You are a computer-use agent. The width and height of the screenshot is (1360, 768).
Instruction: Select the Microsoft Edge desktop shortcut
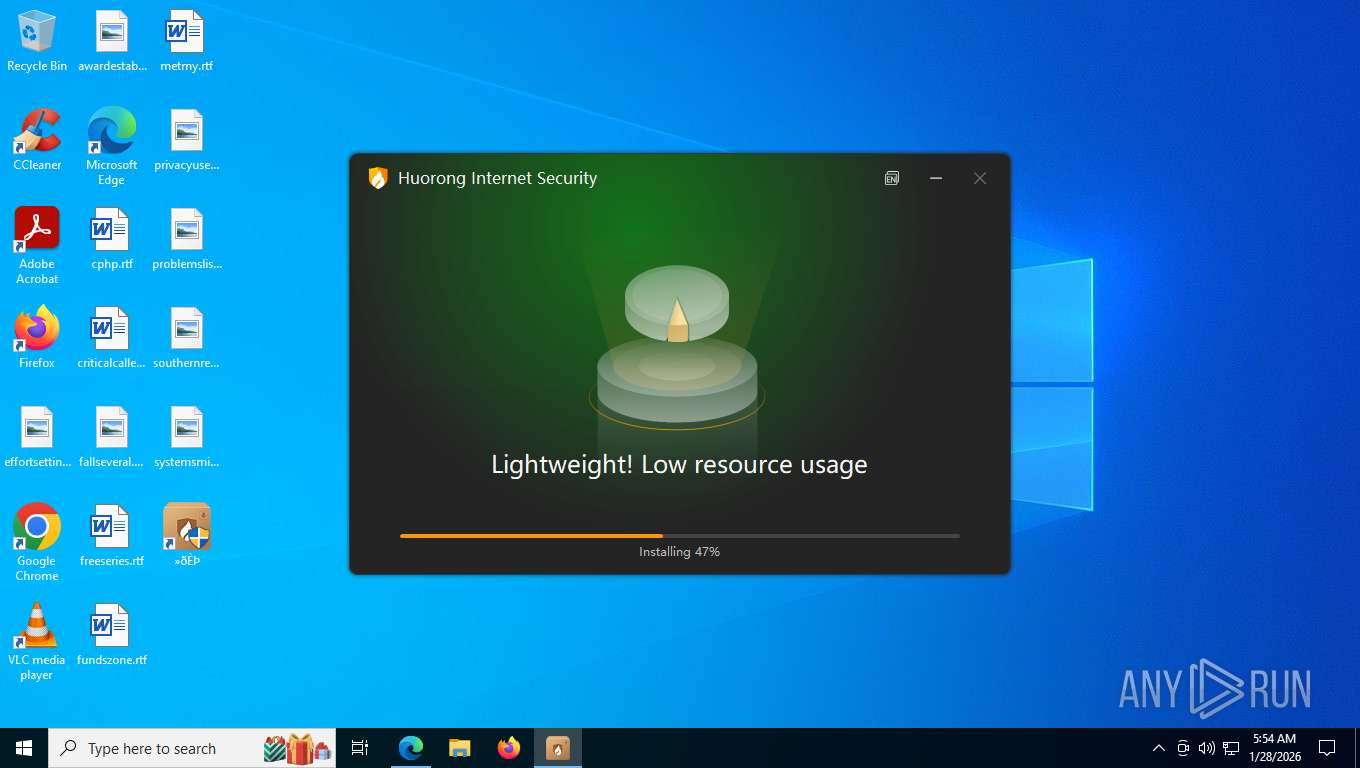[112, 147]
